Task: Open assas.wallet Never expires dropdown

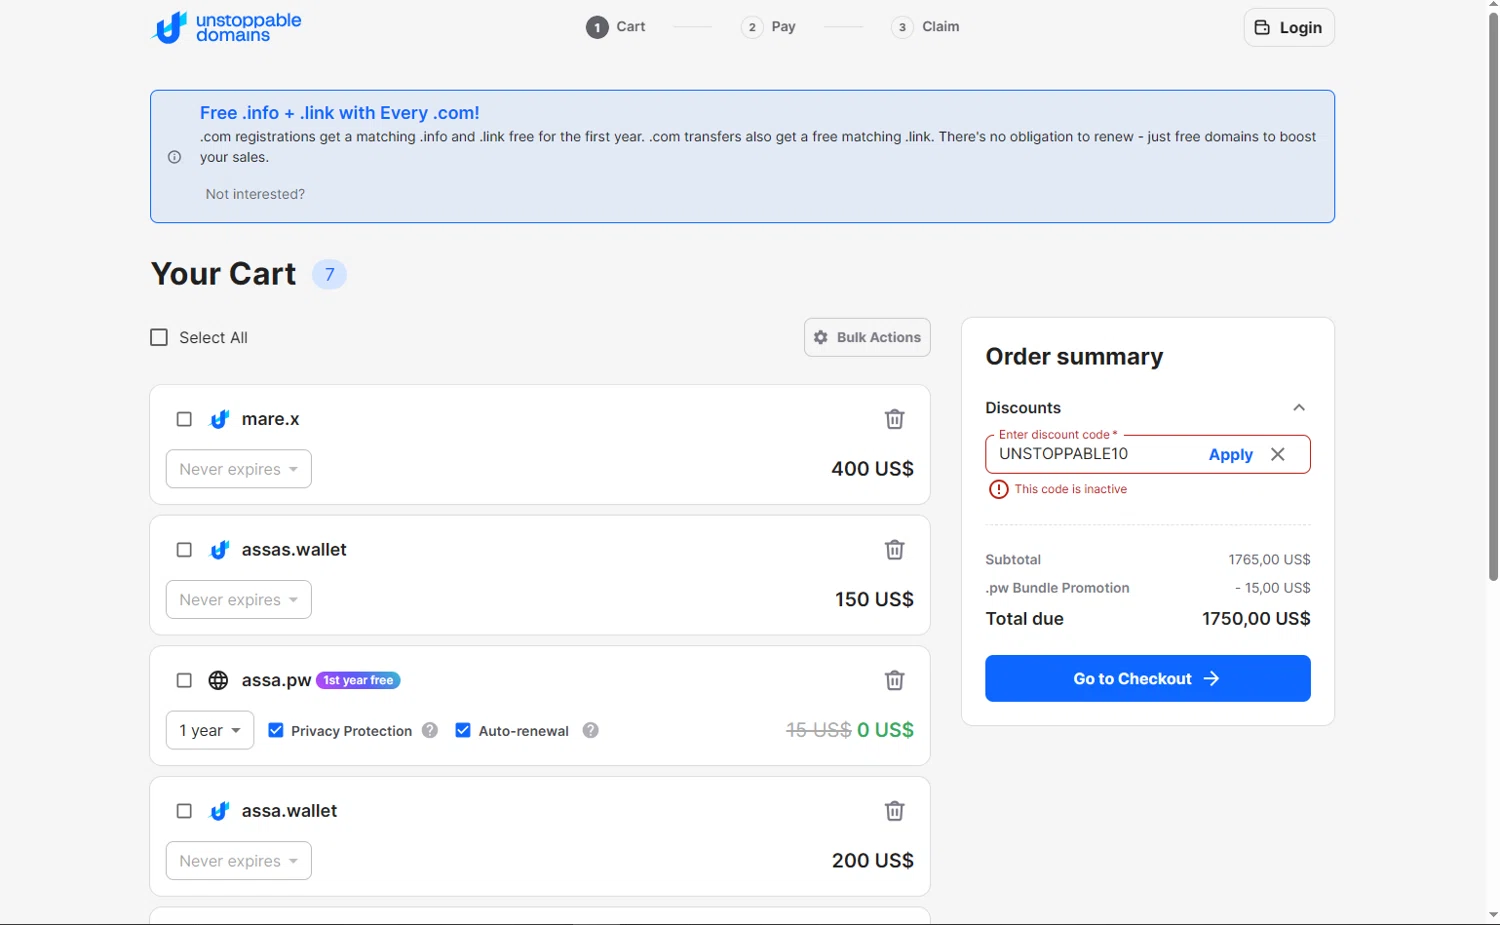Action: [x=239, y=600]
